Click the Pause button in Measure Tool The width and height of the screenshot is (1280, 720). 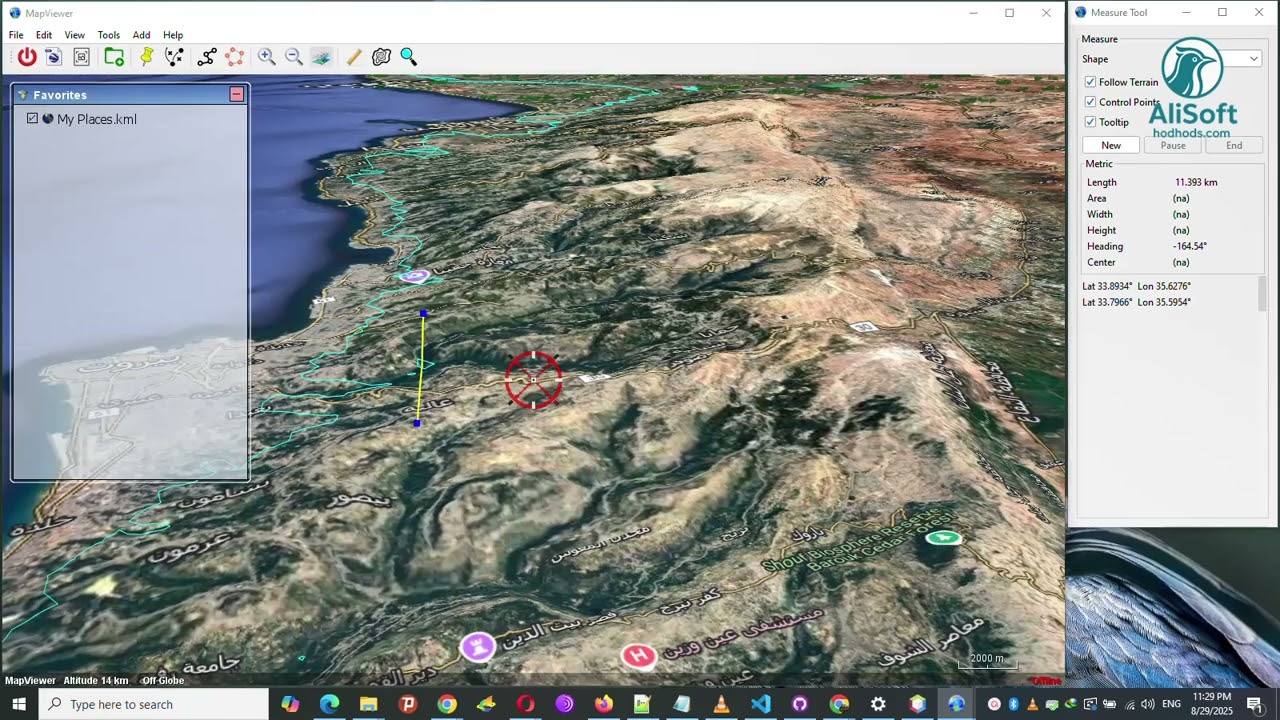(1173, 145)
